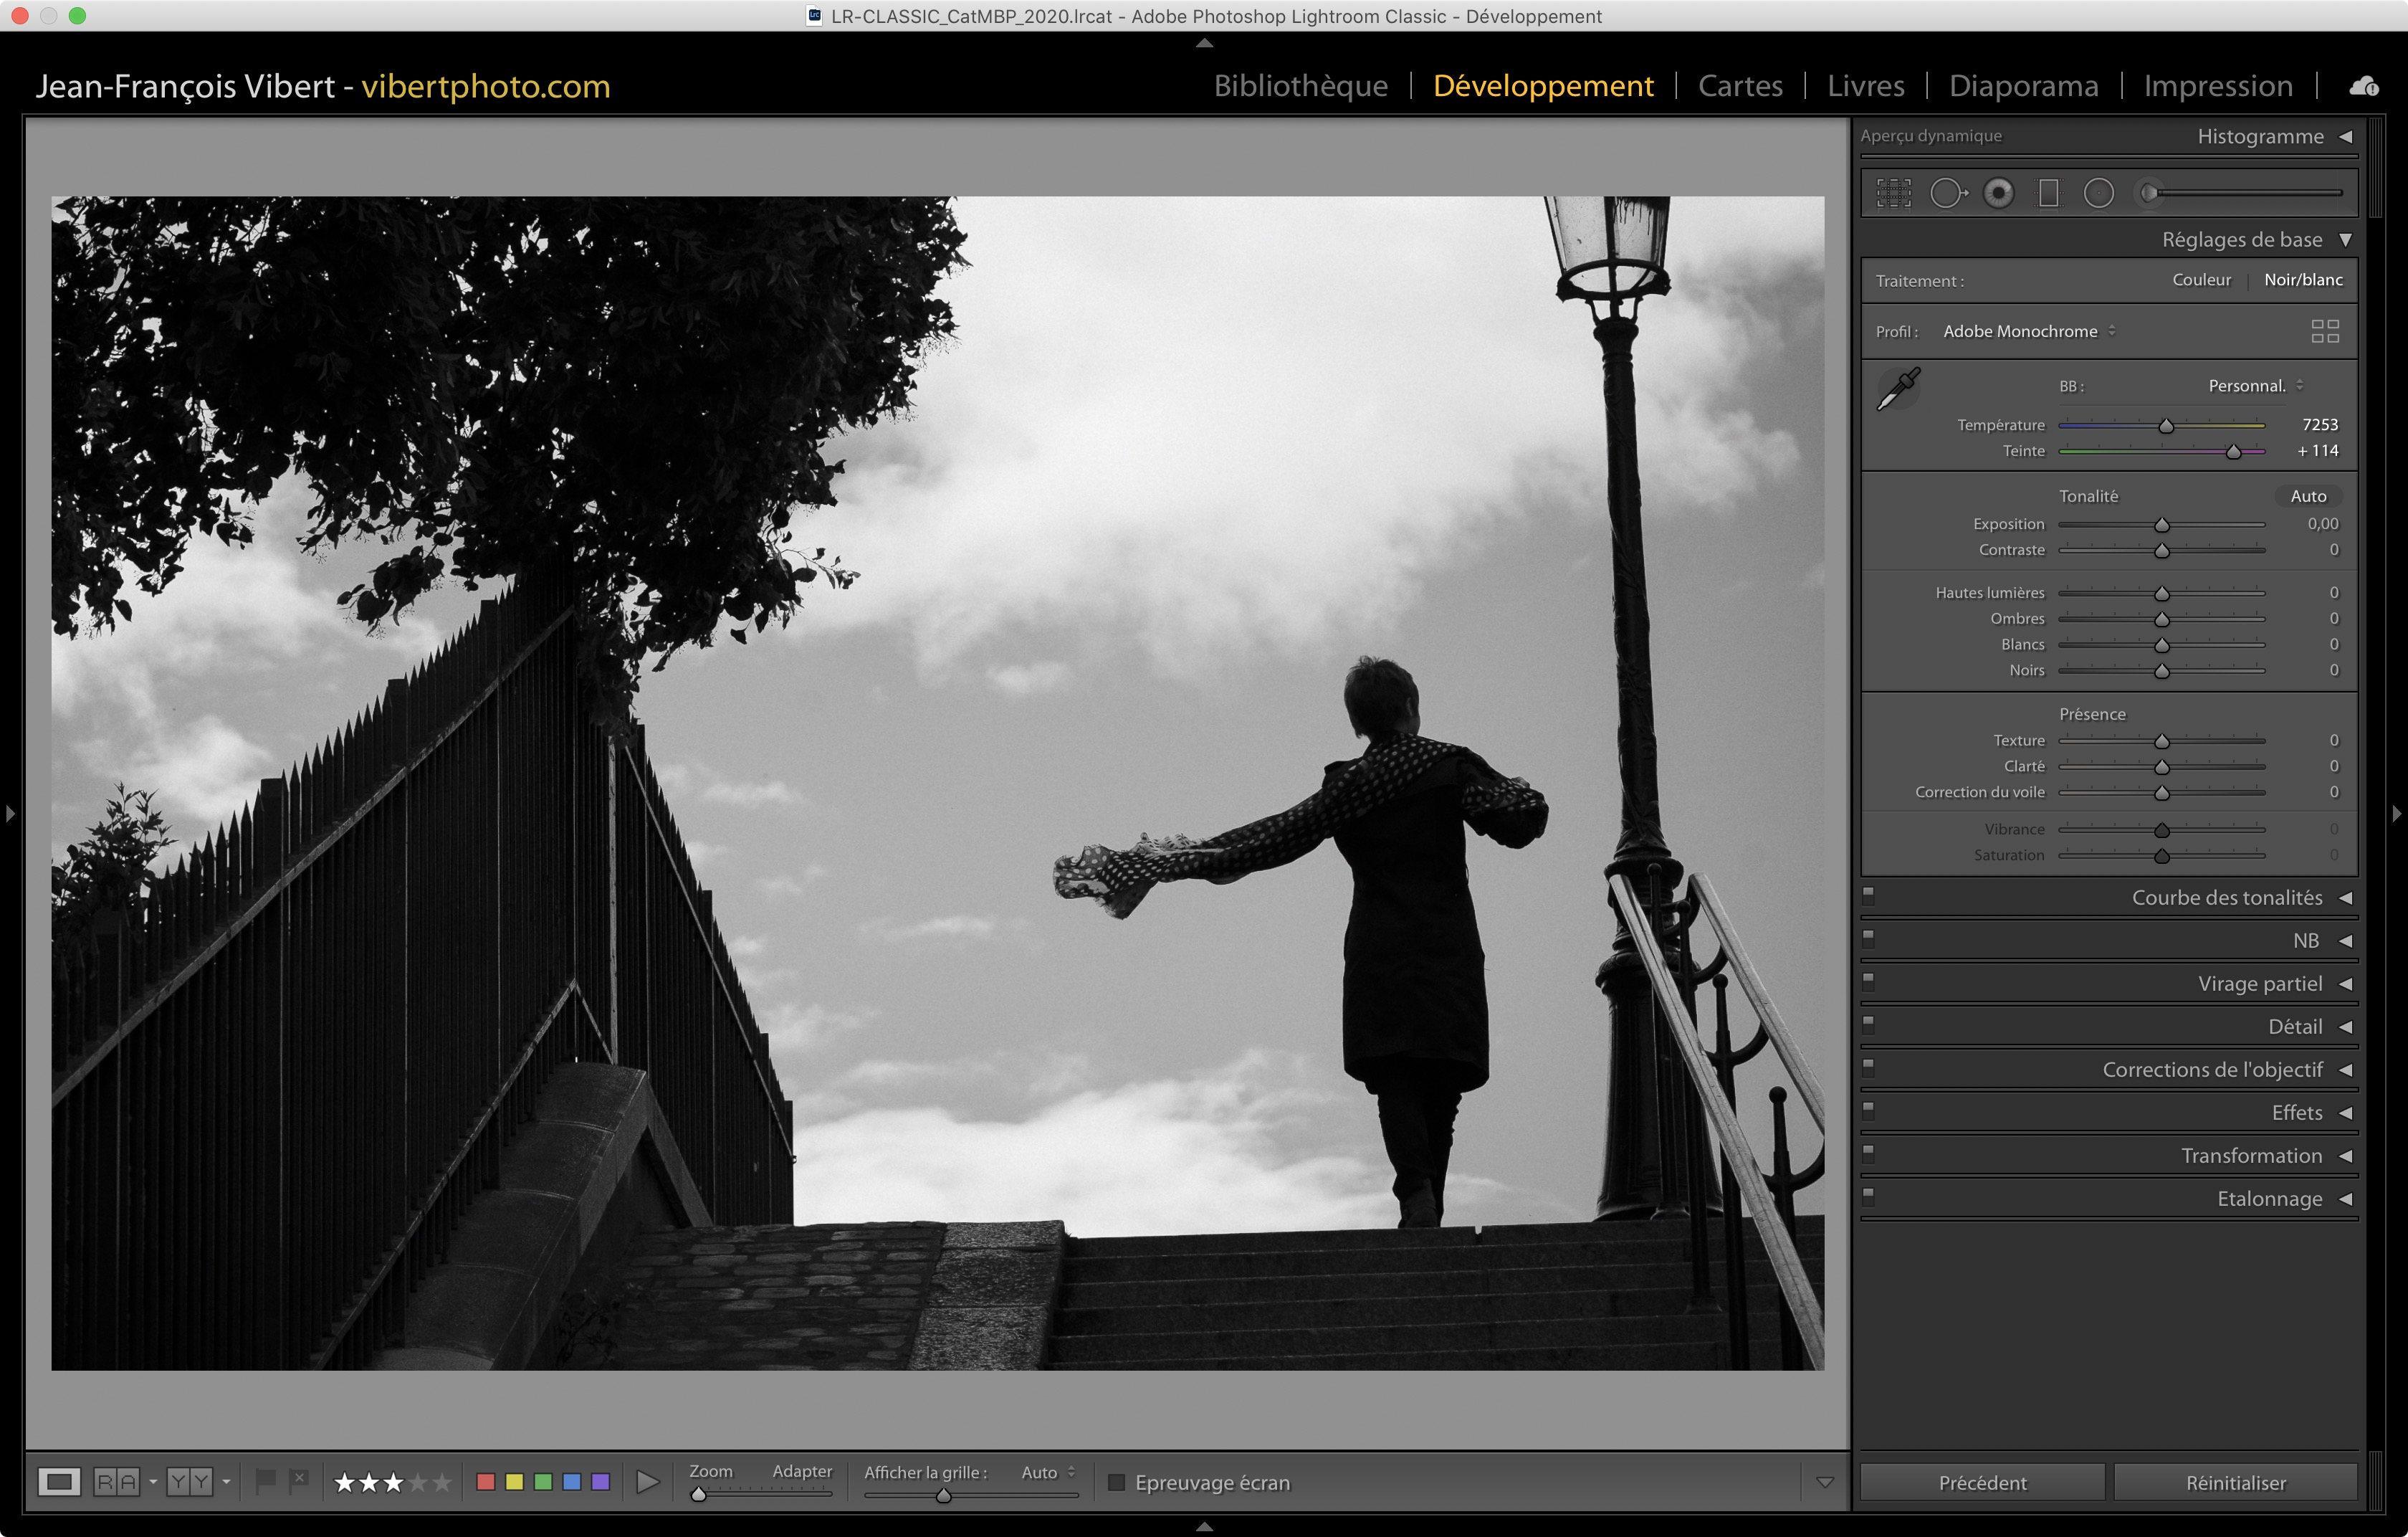2408x1537 pixels.
Task: Enable the Epreuvage écran checkbox
Action: tap(1116, 1482)
